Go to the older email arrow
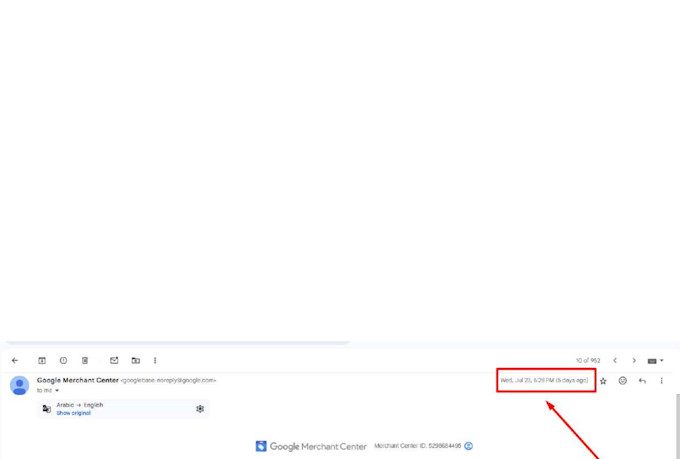 point(634,361)
